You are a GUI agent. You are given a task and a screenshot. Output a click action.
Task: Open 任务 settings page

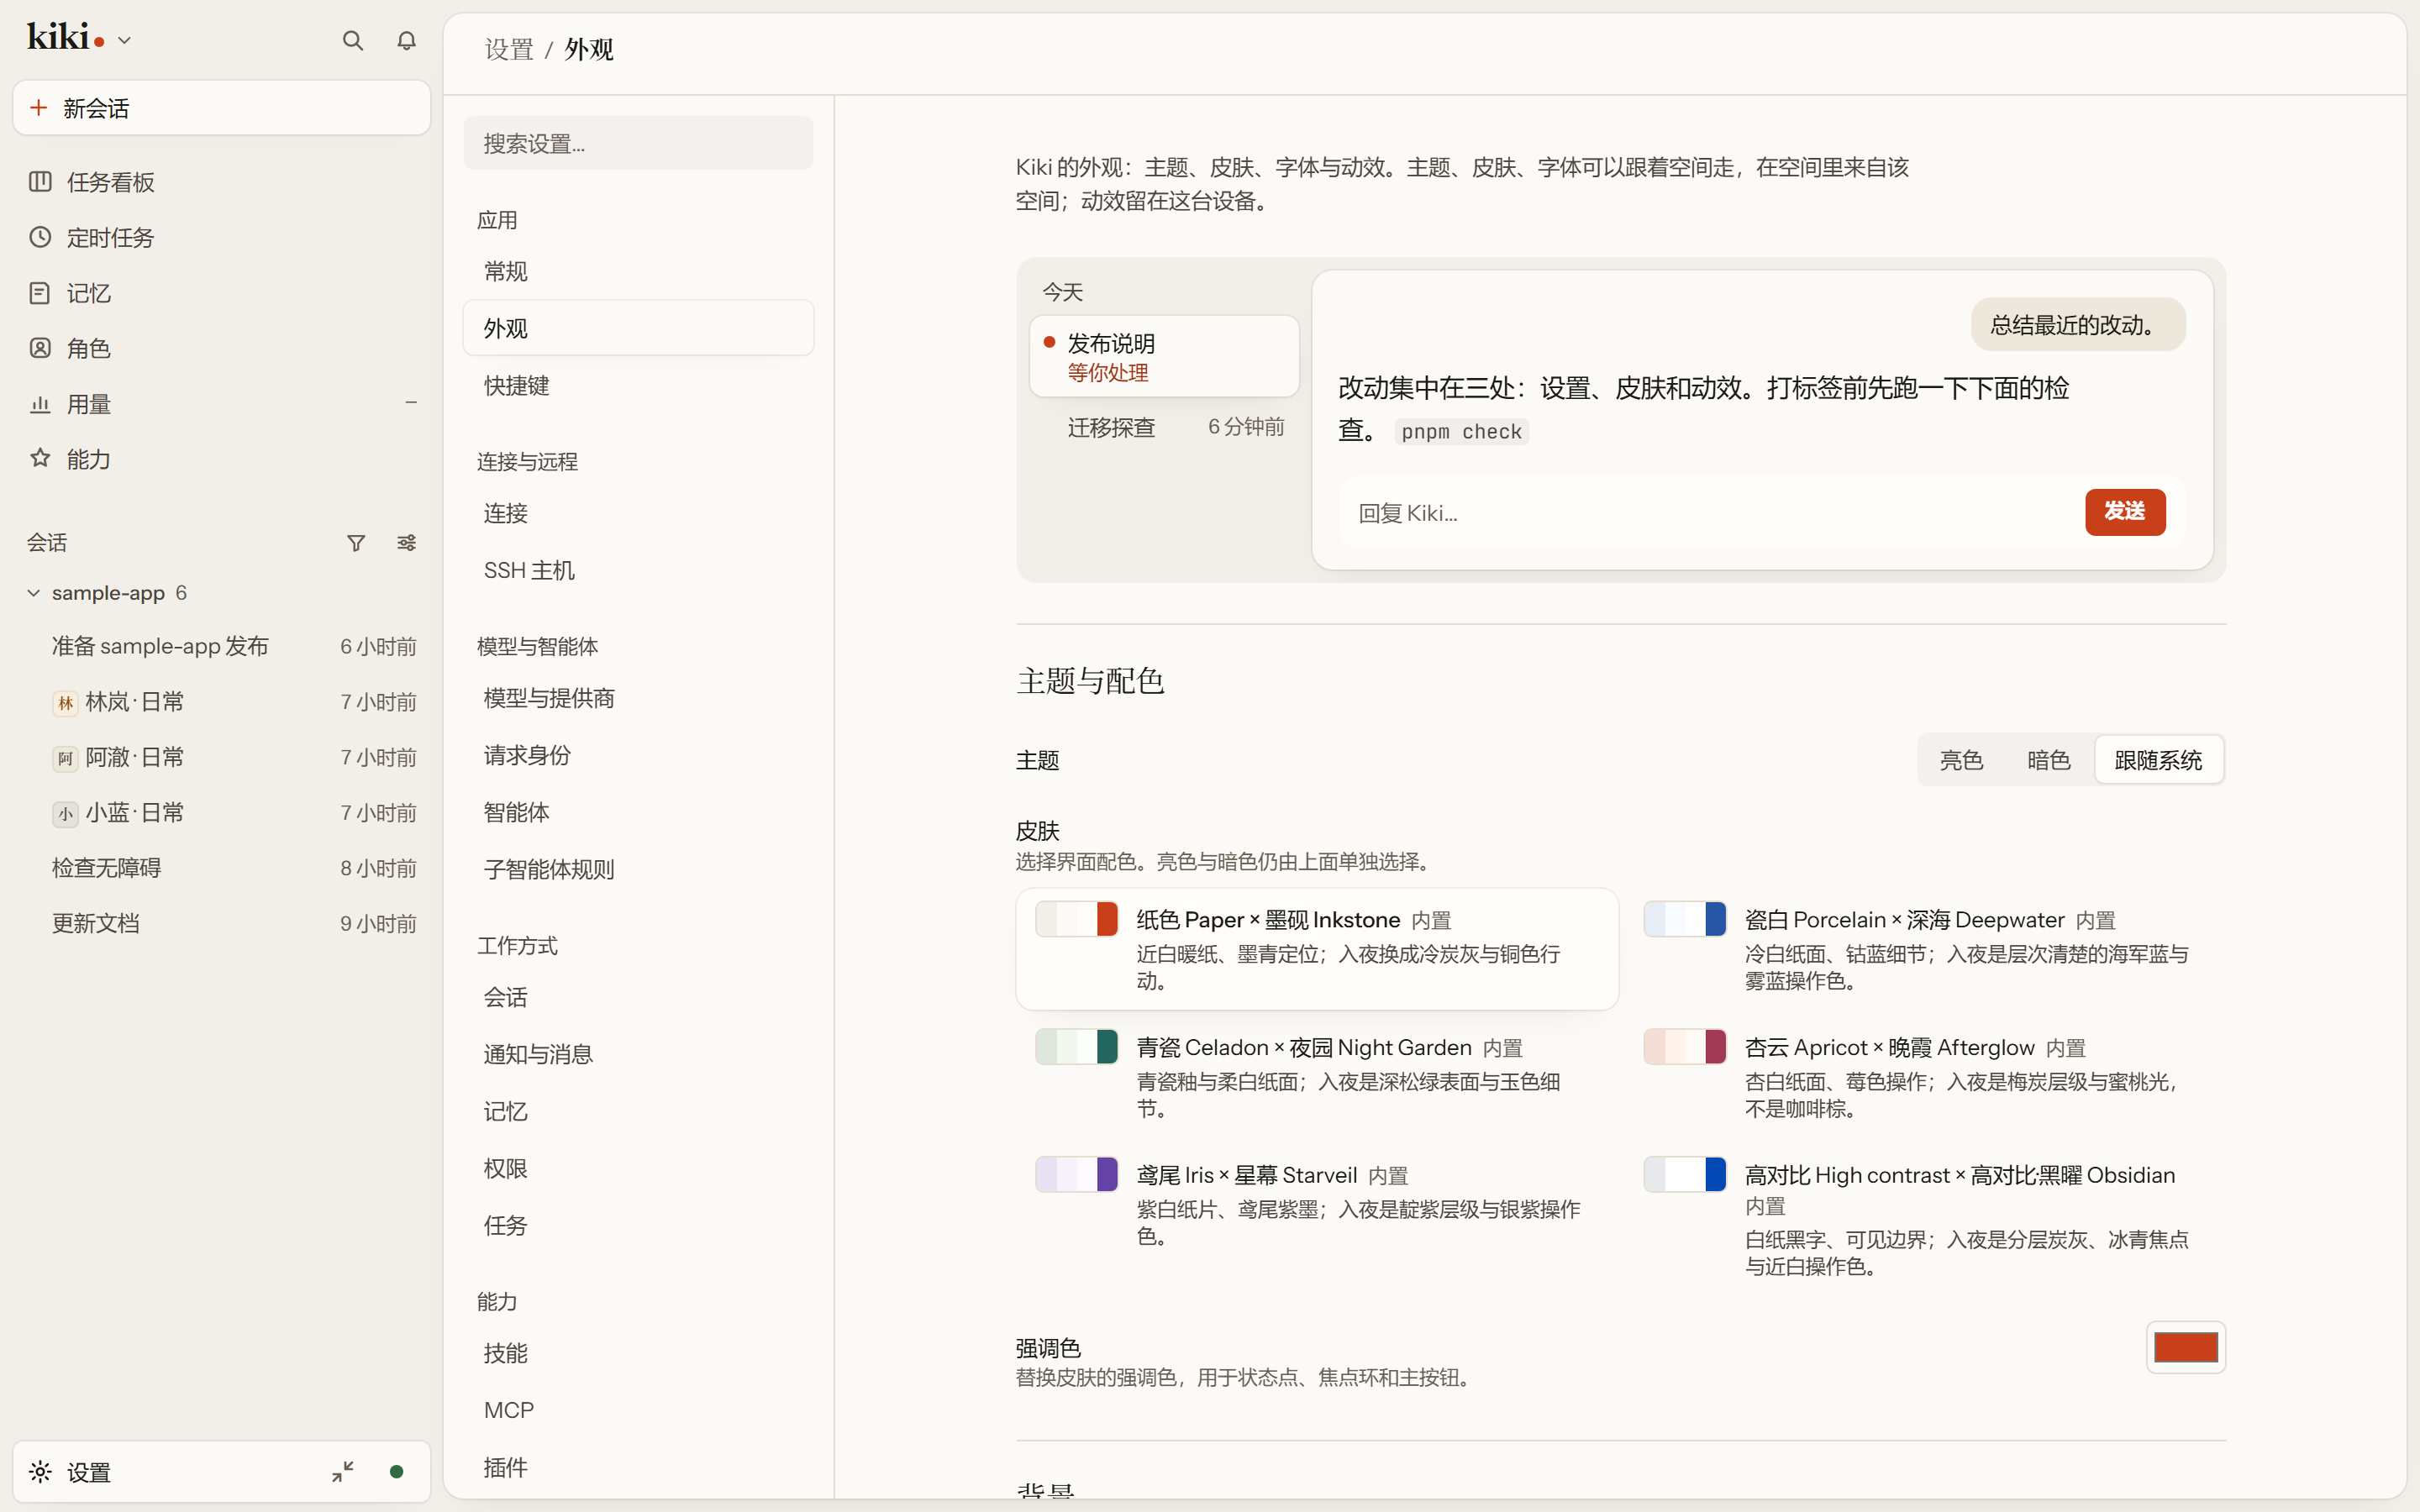(x=638, y=1225)
